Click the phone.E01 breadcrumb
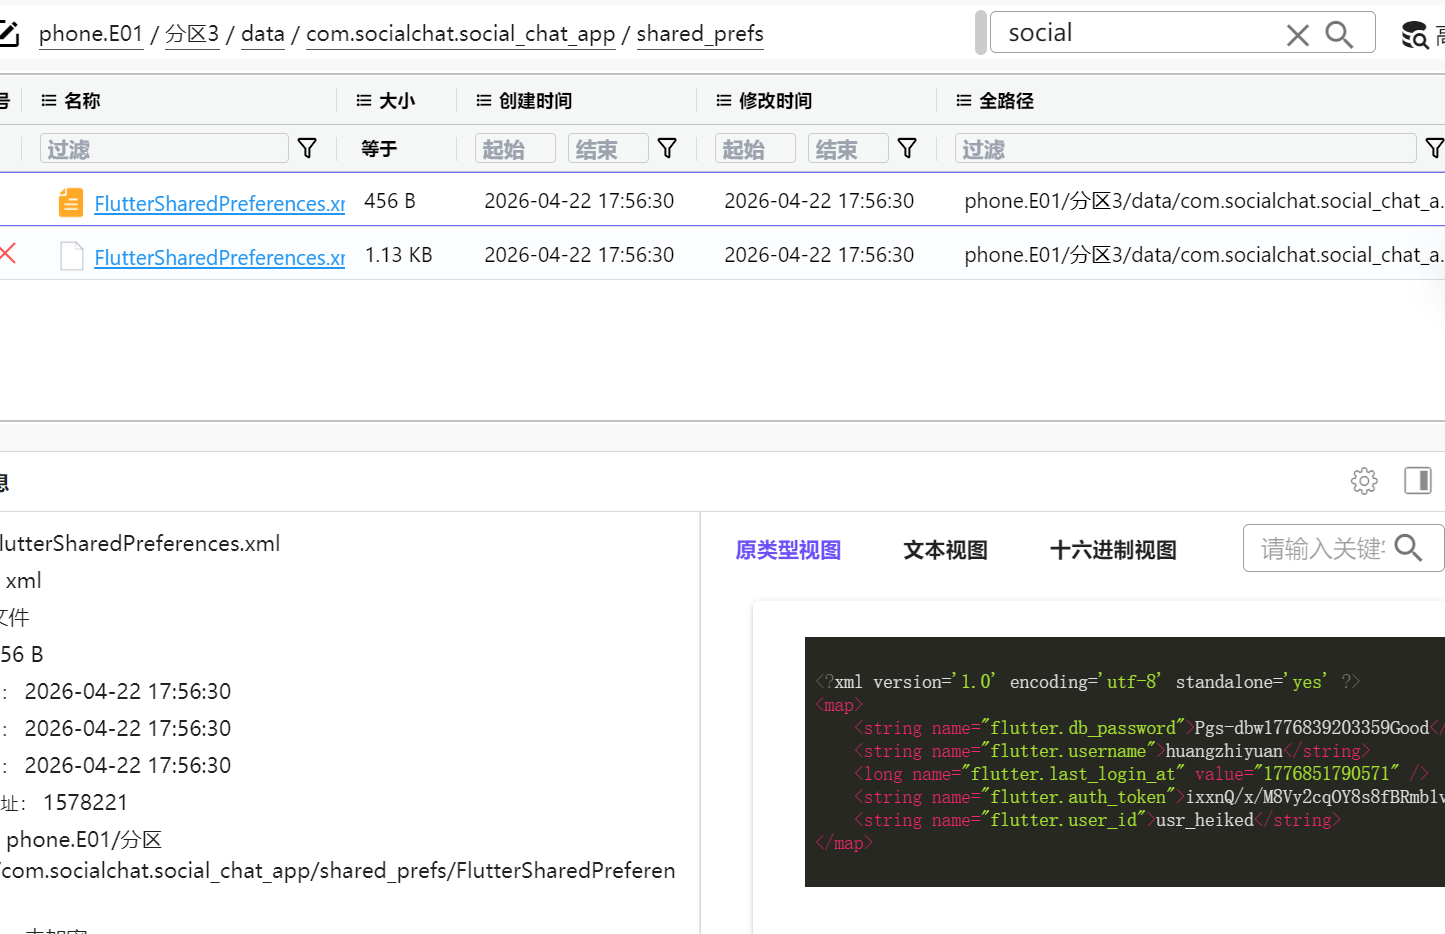This screenshot has width=1445, height=934. pos(91,34)
